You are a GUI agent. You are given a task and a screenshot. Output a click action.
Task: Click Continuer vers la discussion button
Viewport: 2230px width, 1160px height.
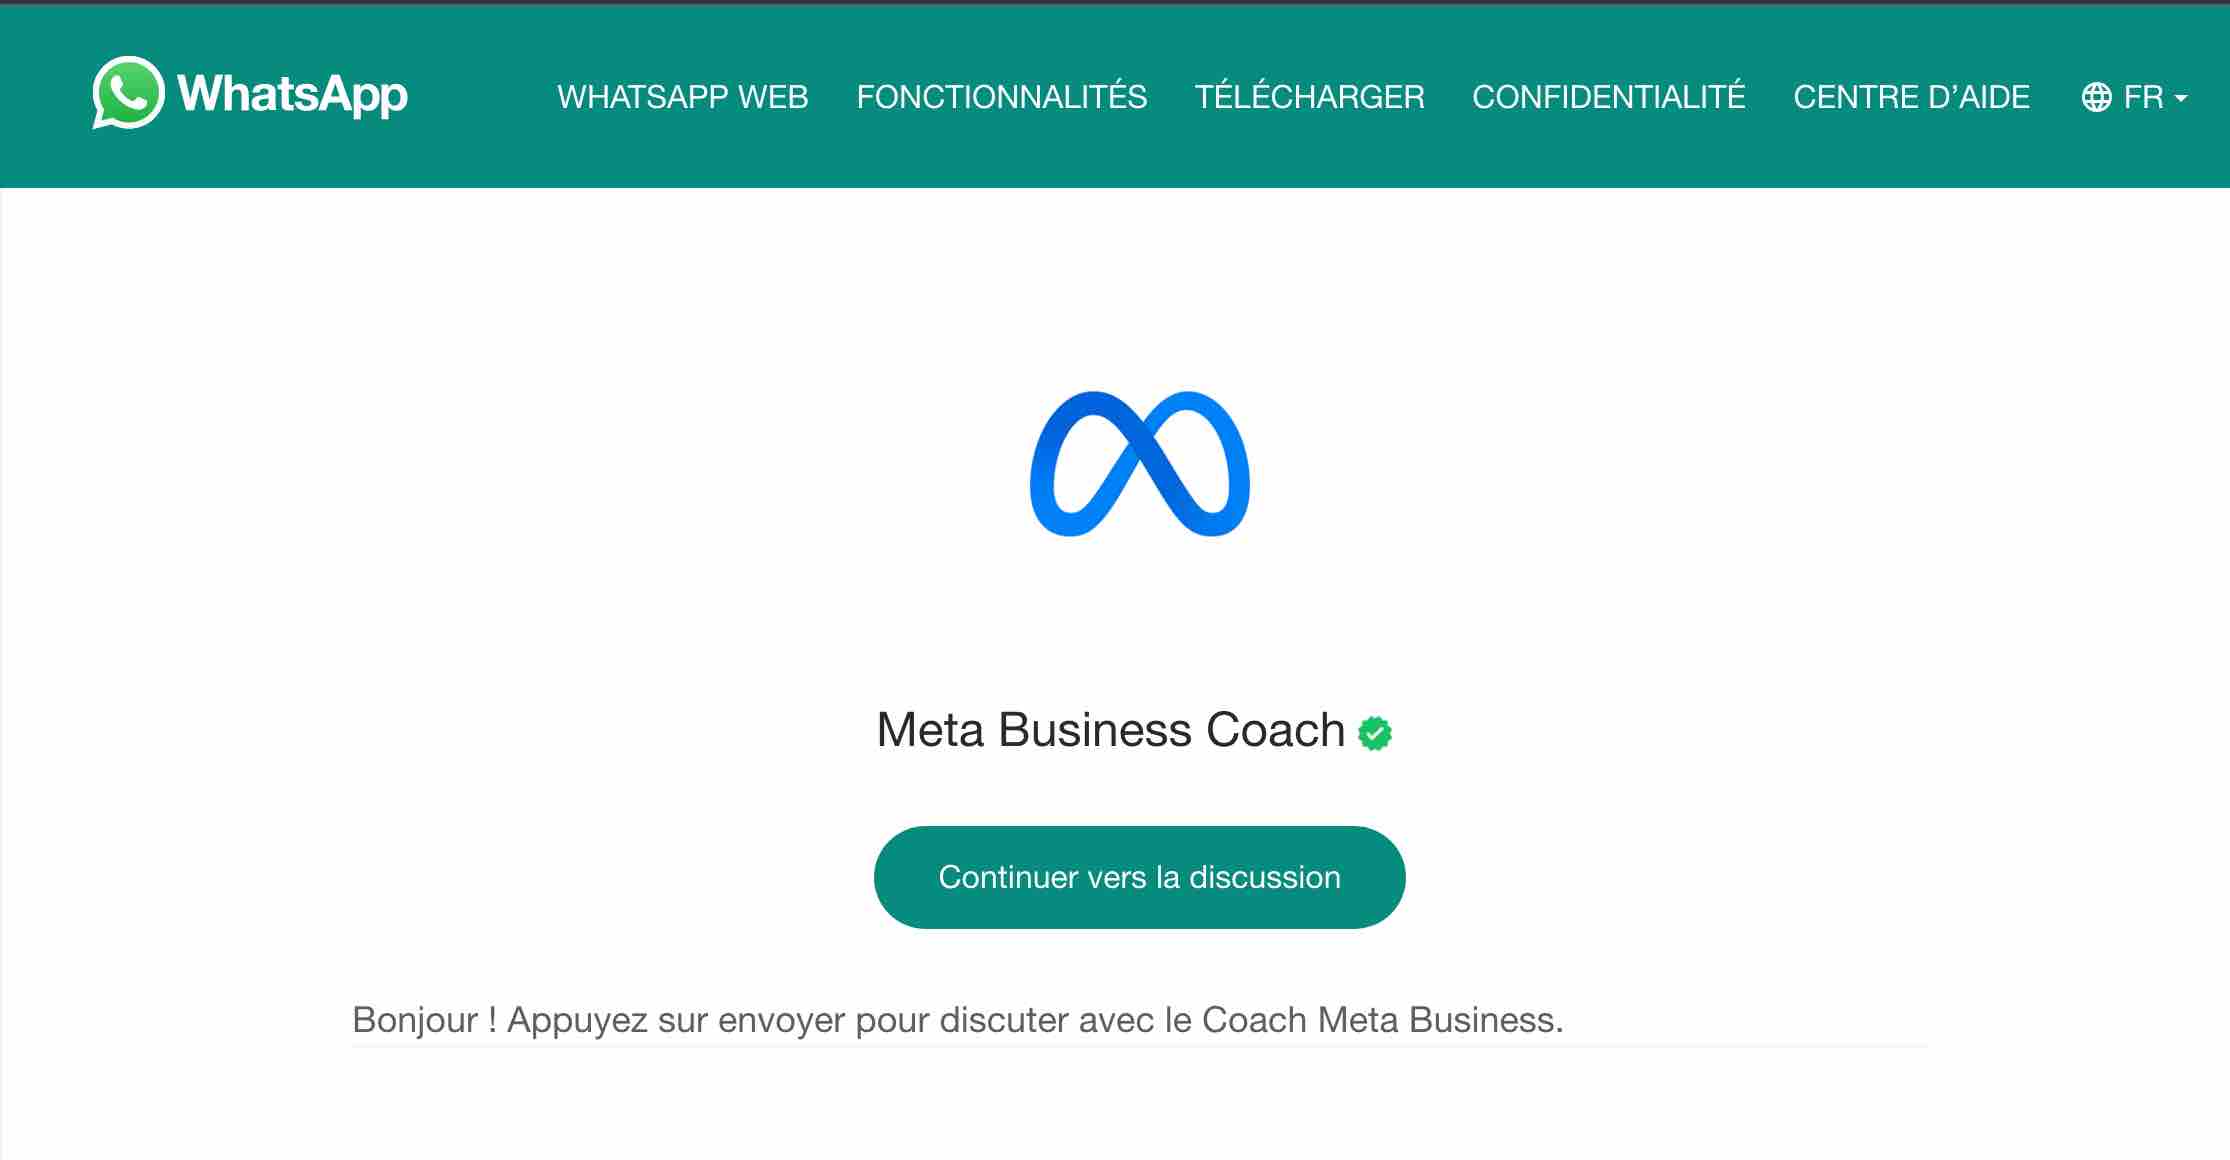click(x=1139, y=877)
